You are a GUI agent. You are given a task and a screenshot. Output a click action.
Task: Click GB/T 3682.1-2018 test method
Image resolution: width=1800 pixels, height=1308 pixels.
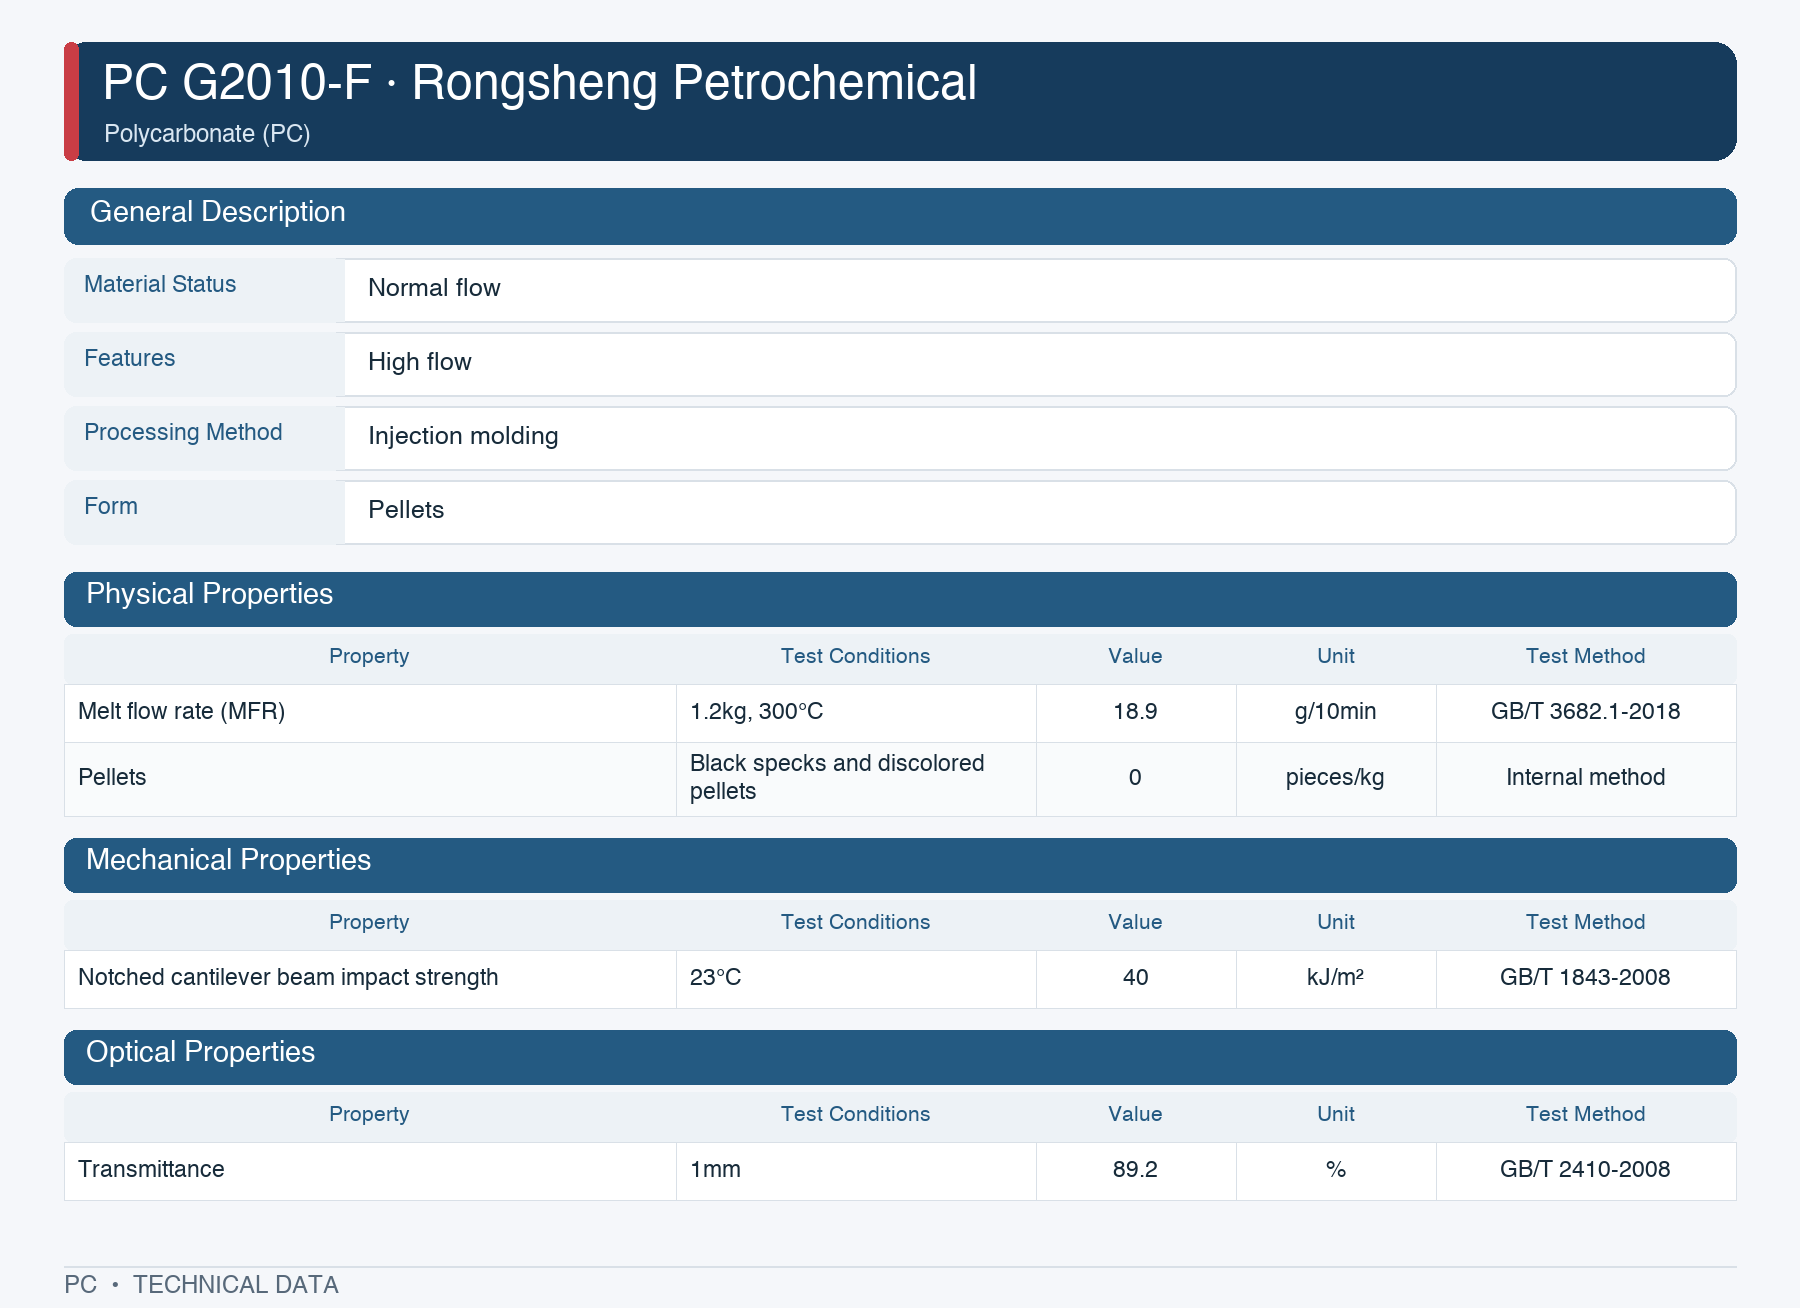pyautogui.click(x=1586, y=712)
